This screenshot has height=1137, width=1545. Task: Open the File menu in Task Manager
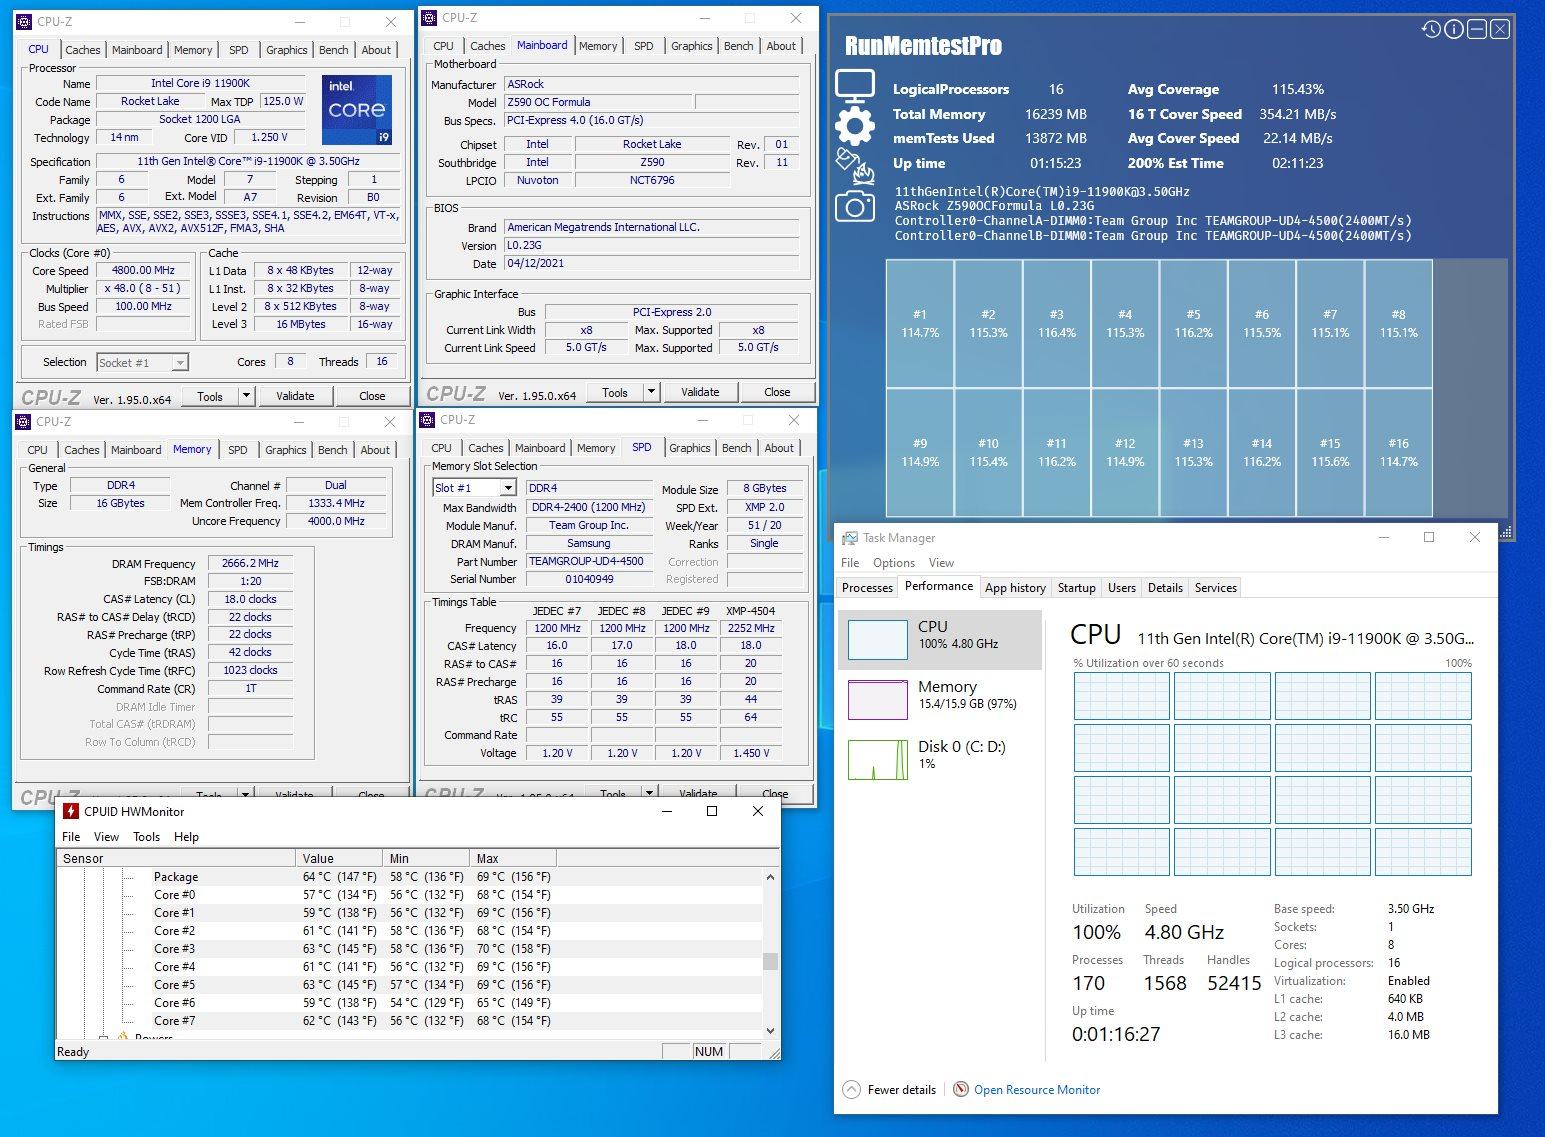[x=850, y=563]
